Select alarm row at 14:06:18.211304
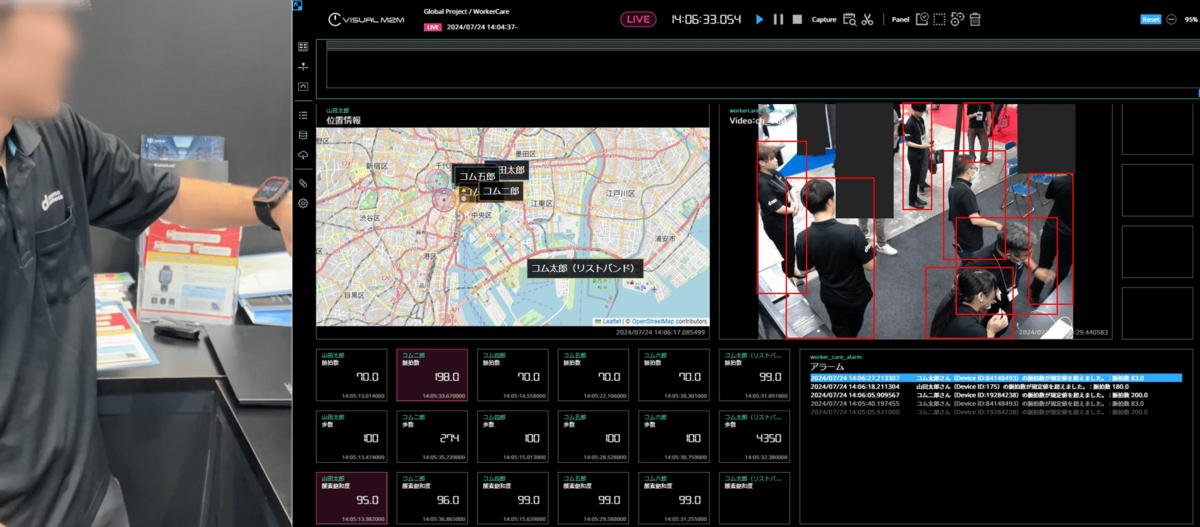 coord(995,386)
